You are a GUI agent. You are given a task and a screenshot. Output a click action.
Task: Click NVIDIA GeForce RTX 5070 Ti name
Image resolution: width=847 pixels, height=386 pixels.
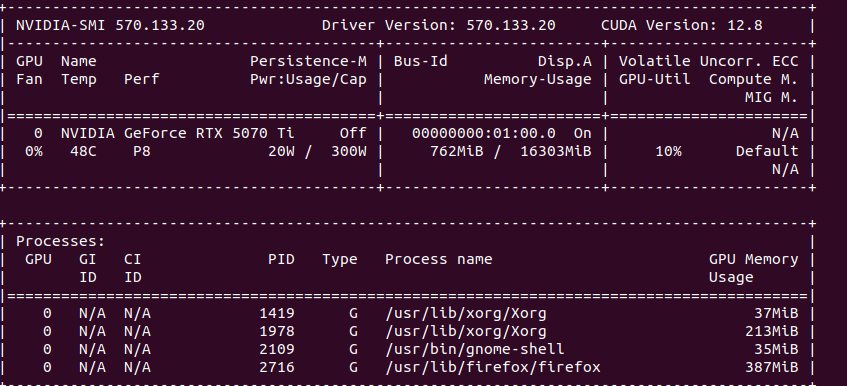click(178, 133)
